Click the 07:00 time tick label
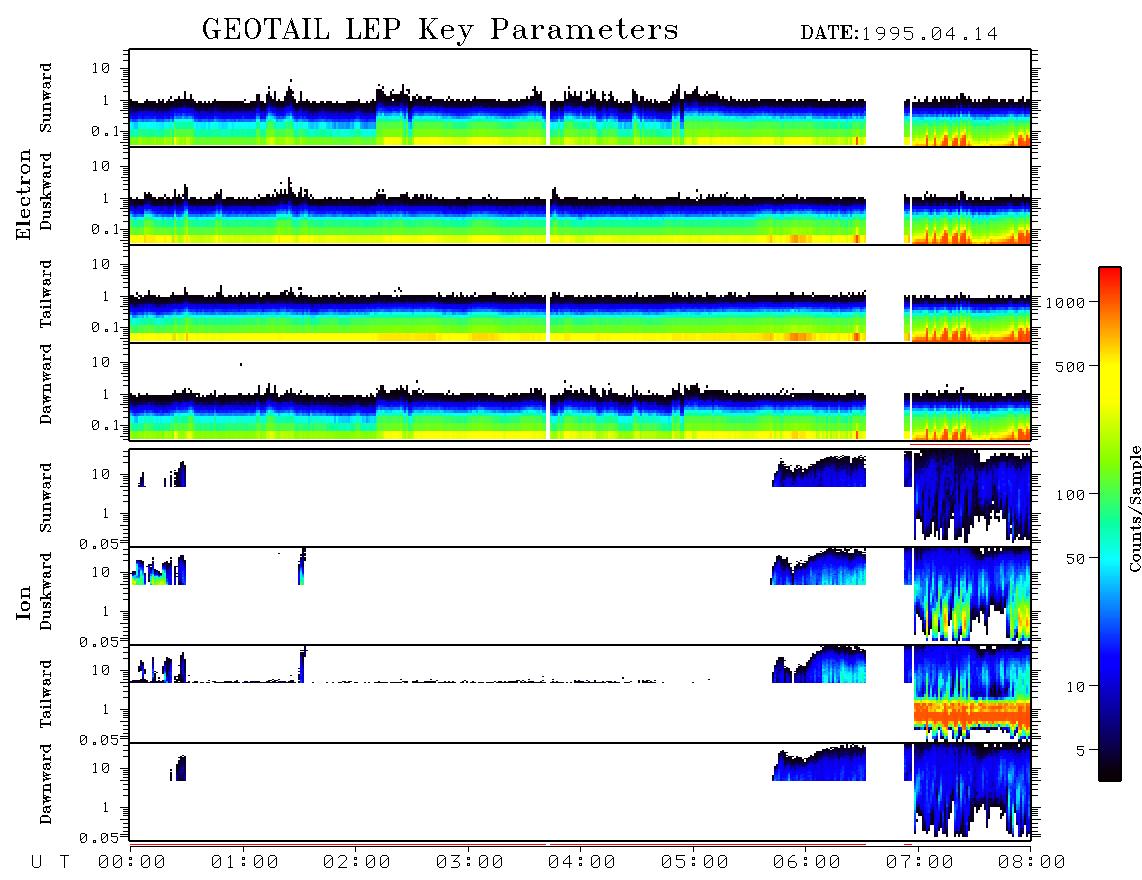 coord(920,862)
